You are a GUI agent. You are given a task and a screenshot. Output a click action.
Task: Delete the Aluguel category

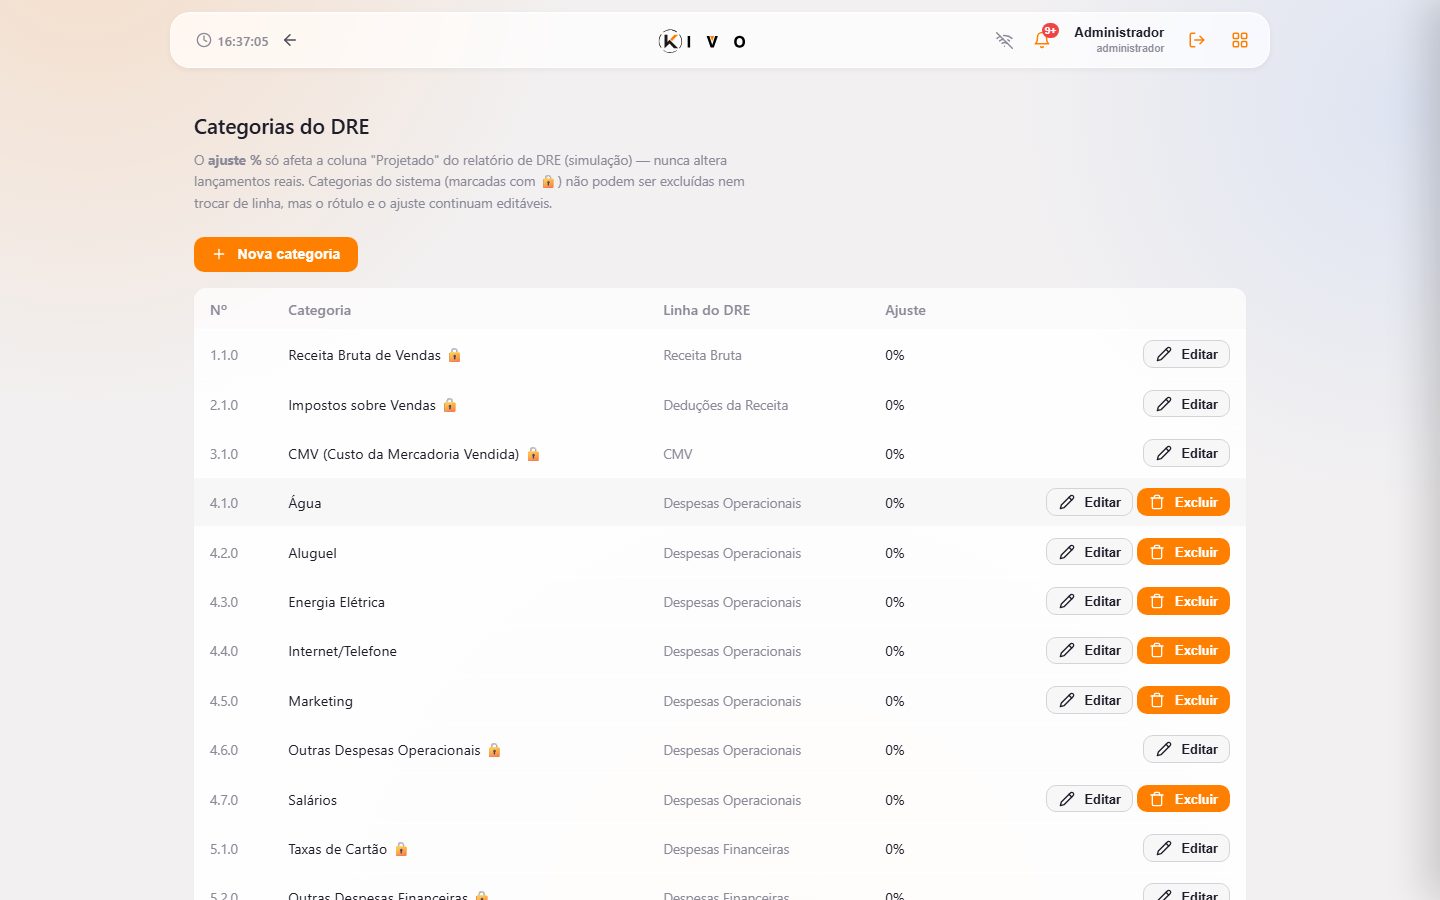point(1183,552)
